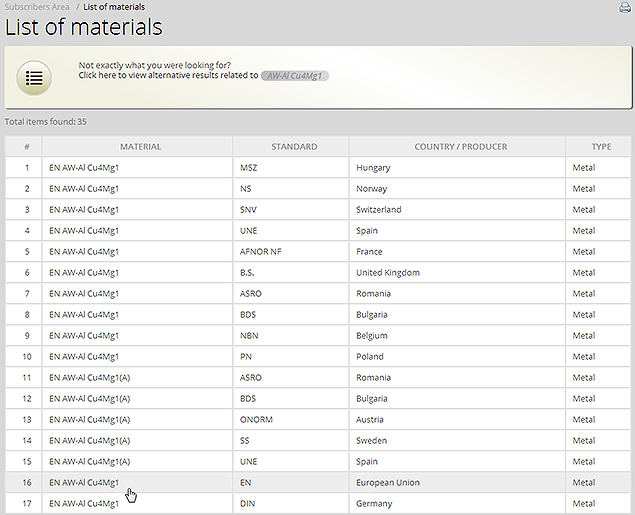
Task: Open EN AW-Al Cu4Mg1 in row 3
Action: point(84,210)
